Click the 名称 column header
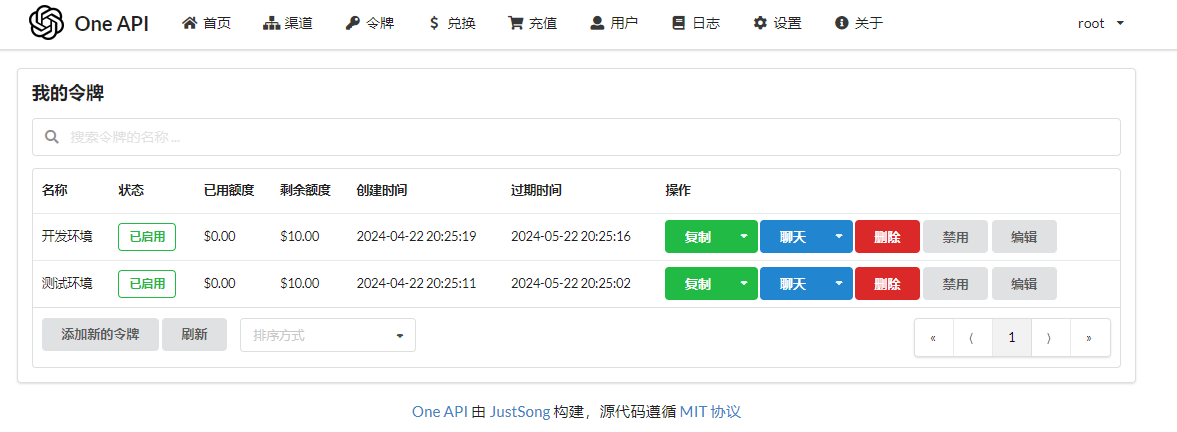1177x432 pixels. 55,190
